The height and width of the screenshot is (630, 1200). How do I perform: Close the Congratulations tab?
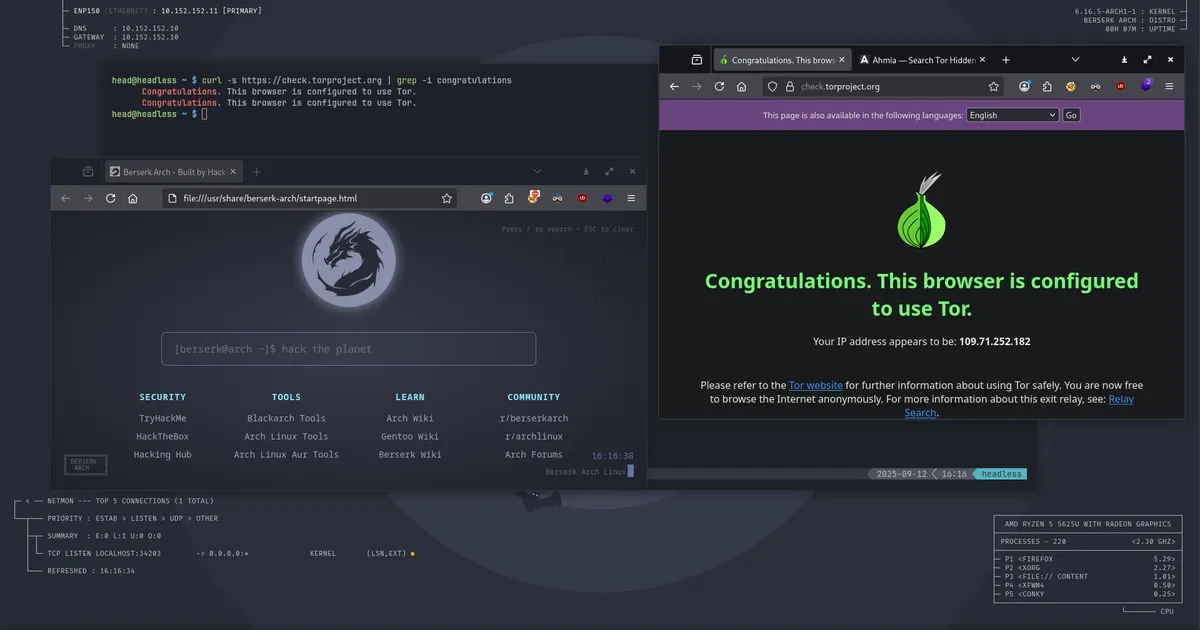pos(842,60)
